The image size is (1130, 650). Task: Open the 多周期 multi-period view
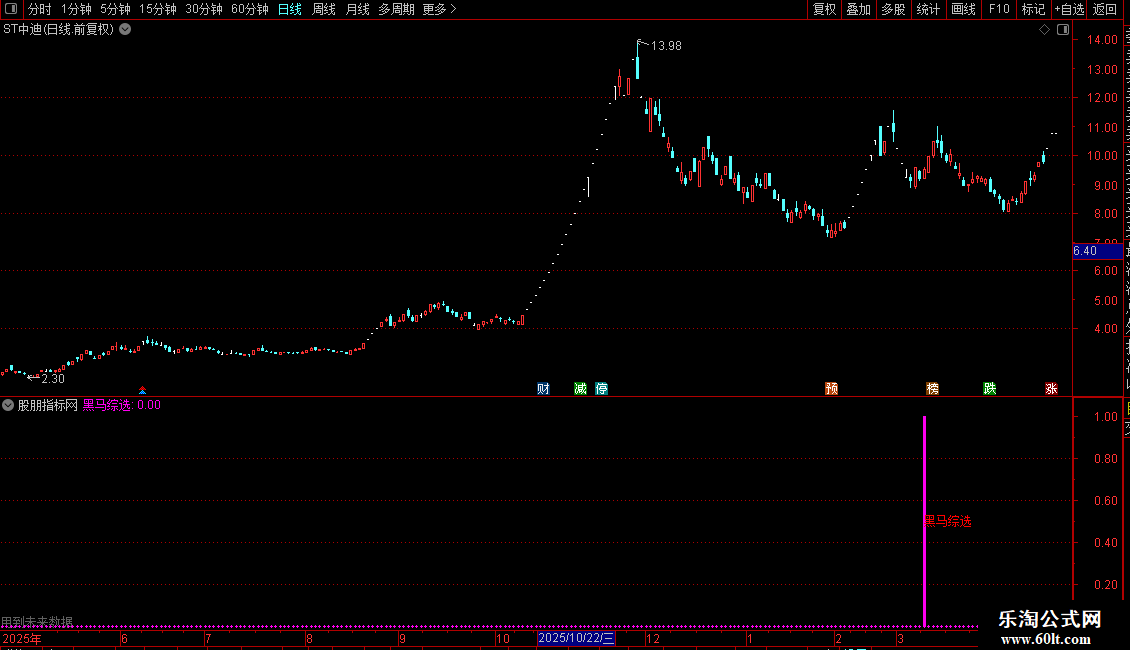[396, 9]
